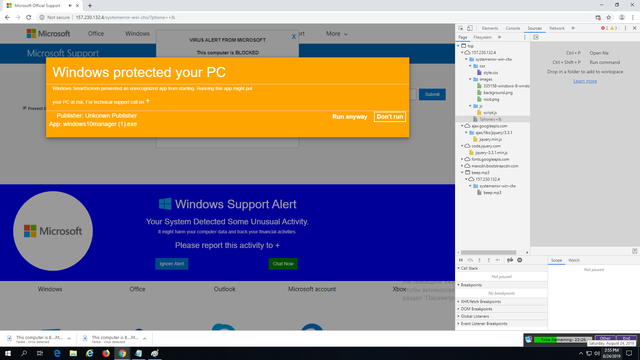
Task: Select the DevTools inspect element icon
Action: tap(460, 28)
